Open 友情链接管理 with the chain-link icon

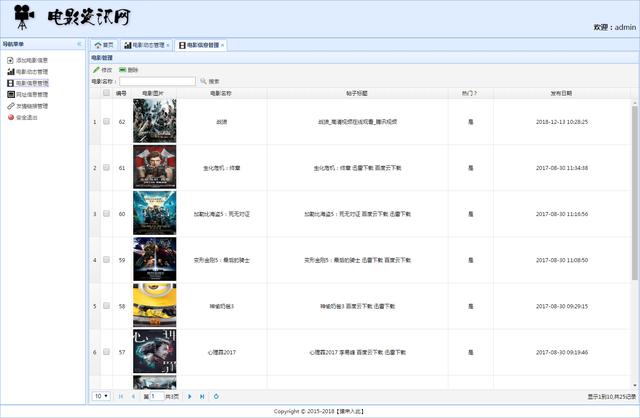[27, 106]
